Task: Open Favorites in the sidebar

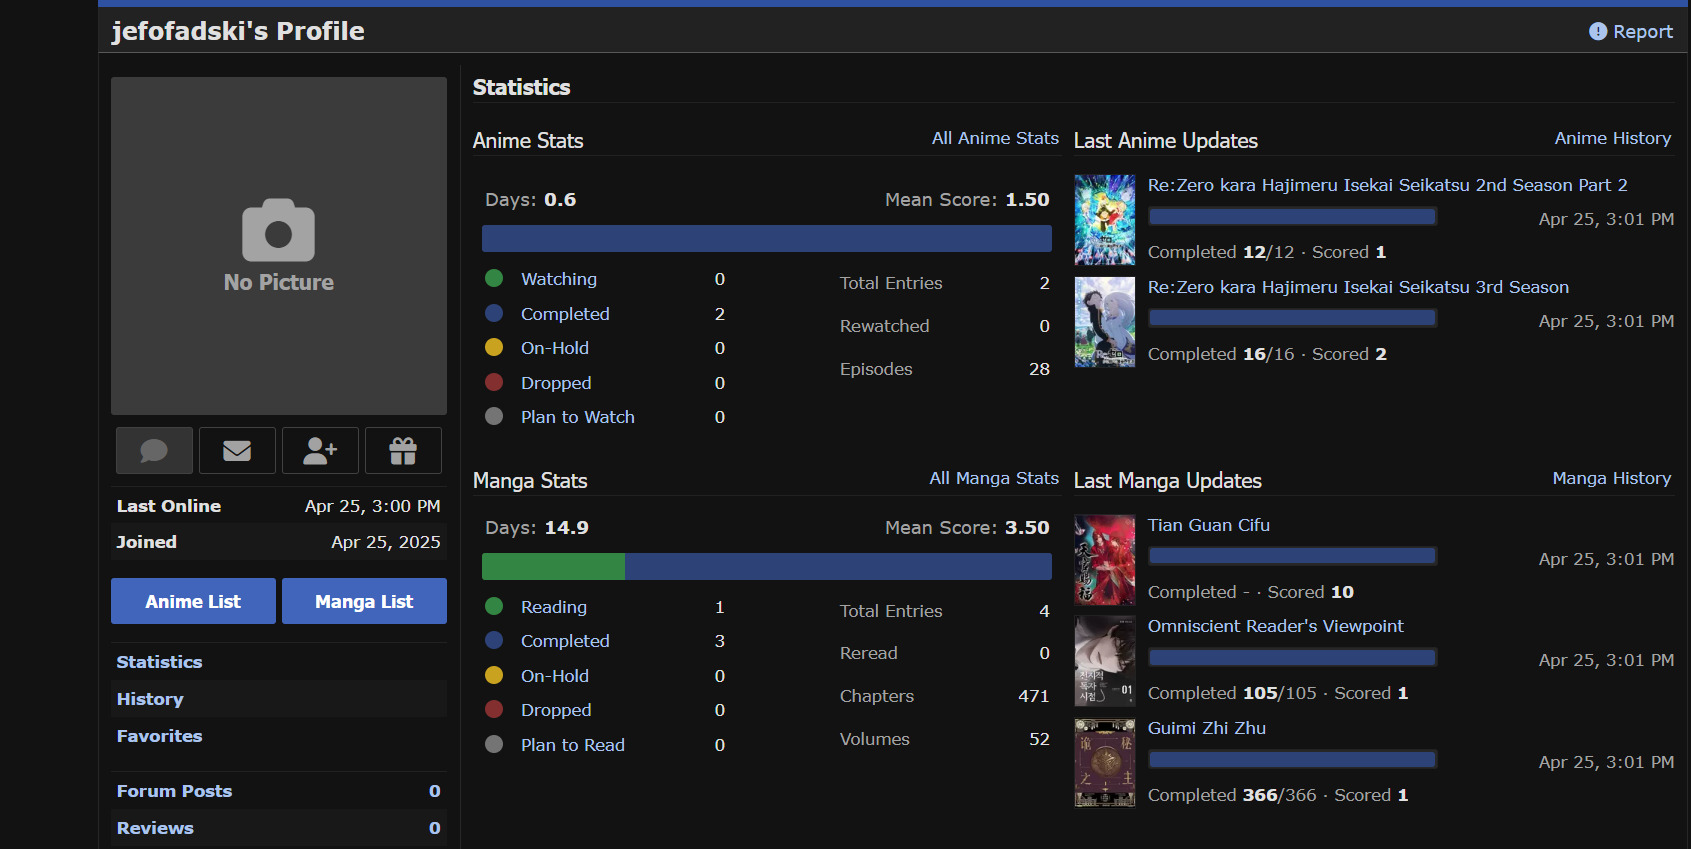Action: (x=159, y=736)
